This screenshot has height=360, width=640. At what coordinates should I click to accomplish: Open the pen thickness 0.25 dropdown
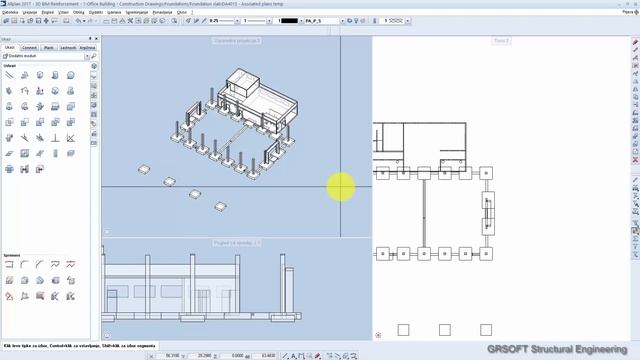click(x=237, y=21)
